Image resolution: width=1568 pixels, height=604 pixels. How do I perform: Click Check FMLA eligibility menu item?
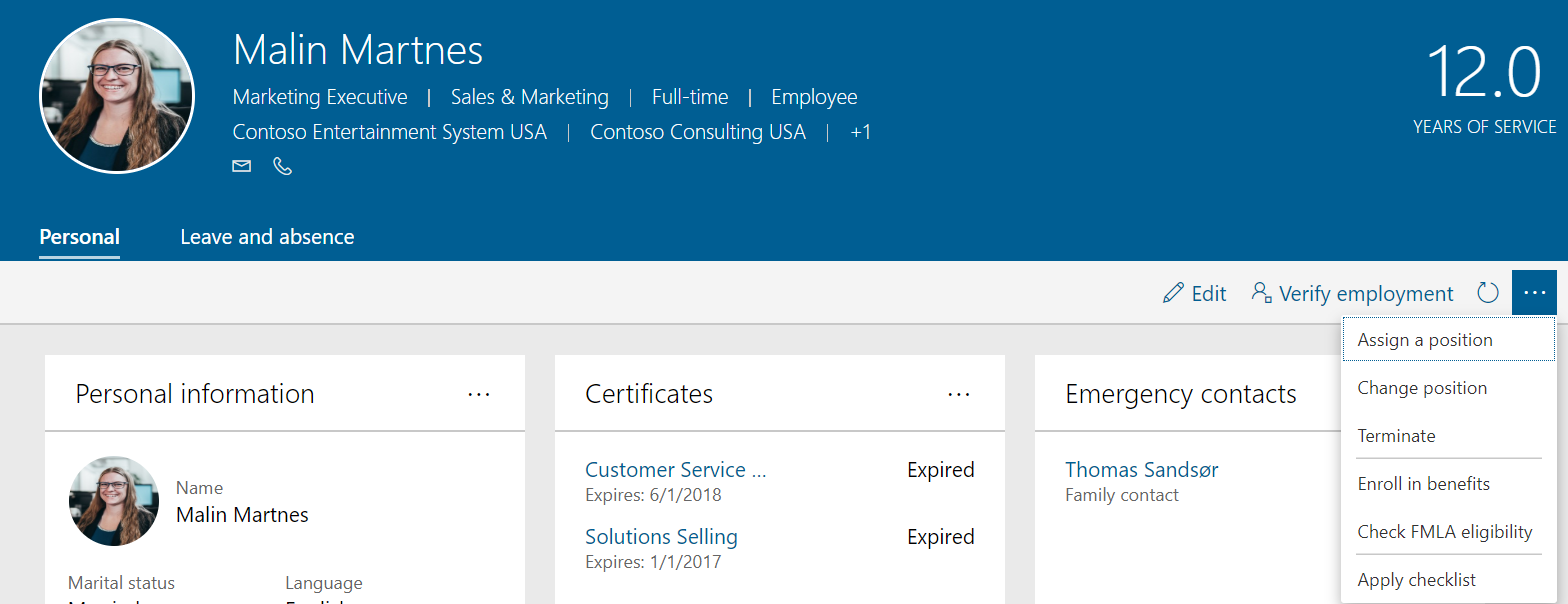click(x=1444, y=532)
